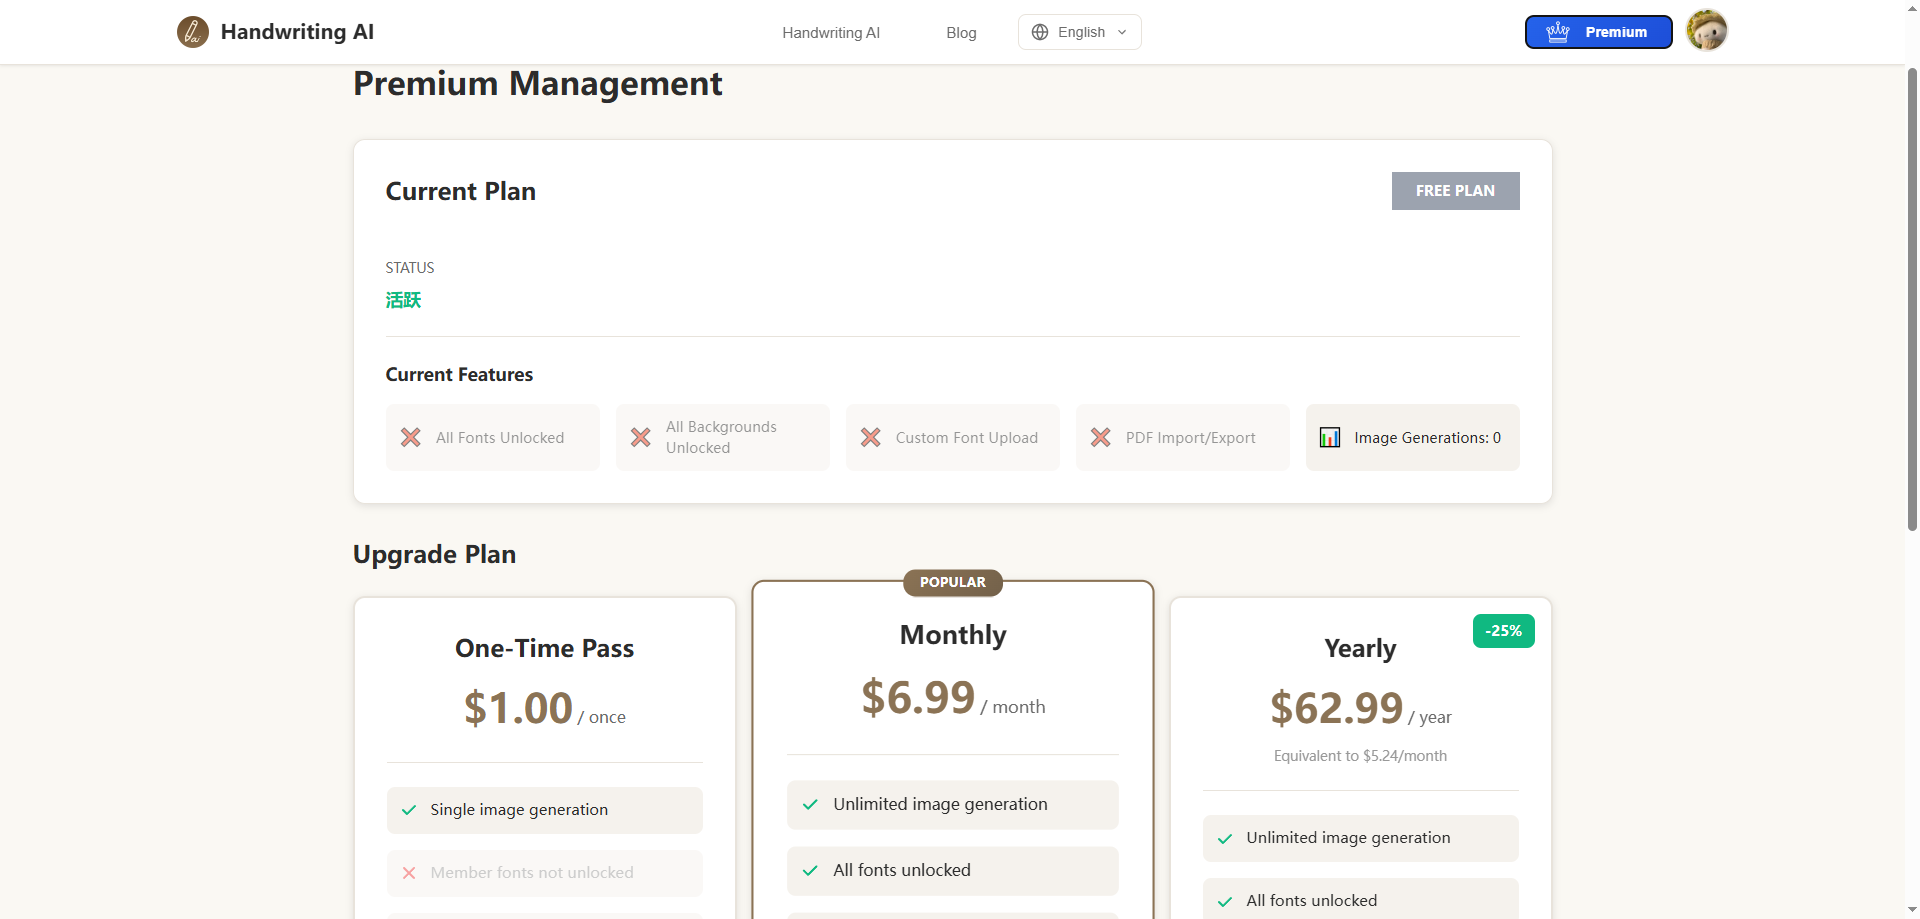Image resolution: width=1920 pixels, height=919 pixels.
Task: Open the user avatar profile picture
Action: [x=1707, y=31]
